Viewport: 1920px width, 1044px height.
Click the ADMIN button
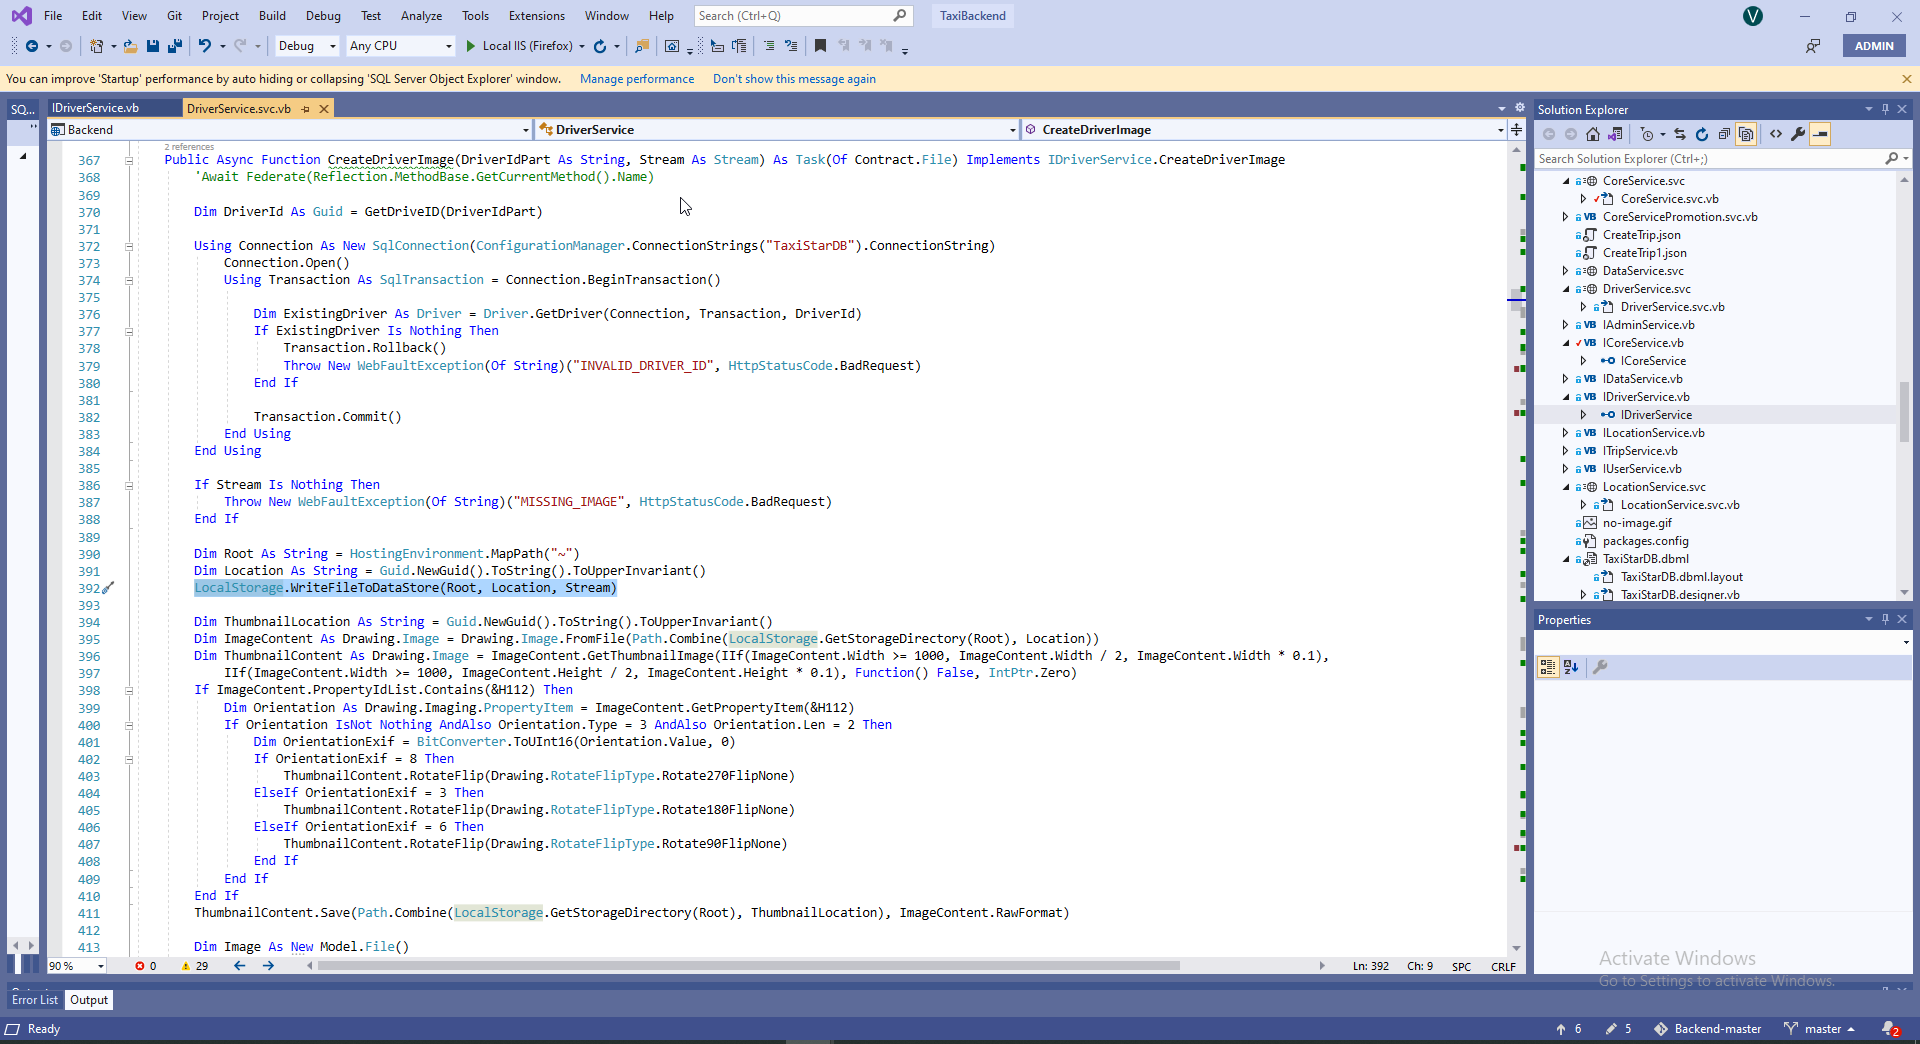click(1874, 46)
